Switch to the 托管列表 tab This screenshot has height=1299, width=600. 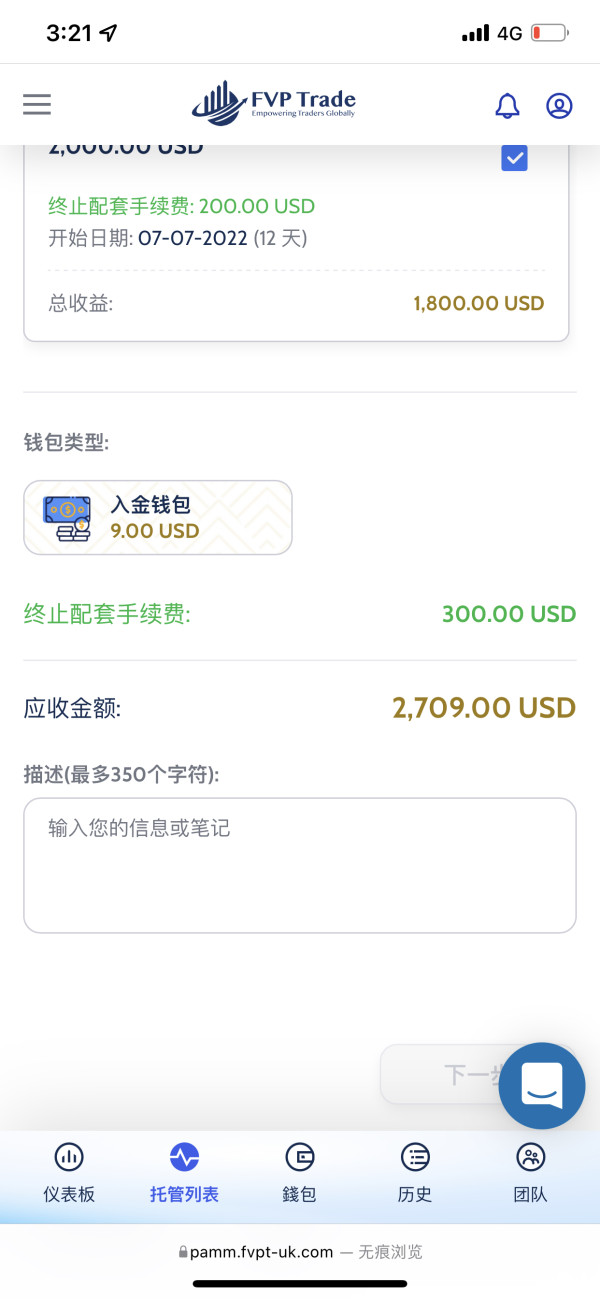pyautogui.click(x=184, y=1193)
